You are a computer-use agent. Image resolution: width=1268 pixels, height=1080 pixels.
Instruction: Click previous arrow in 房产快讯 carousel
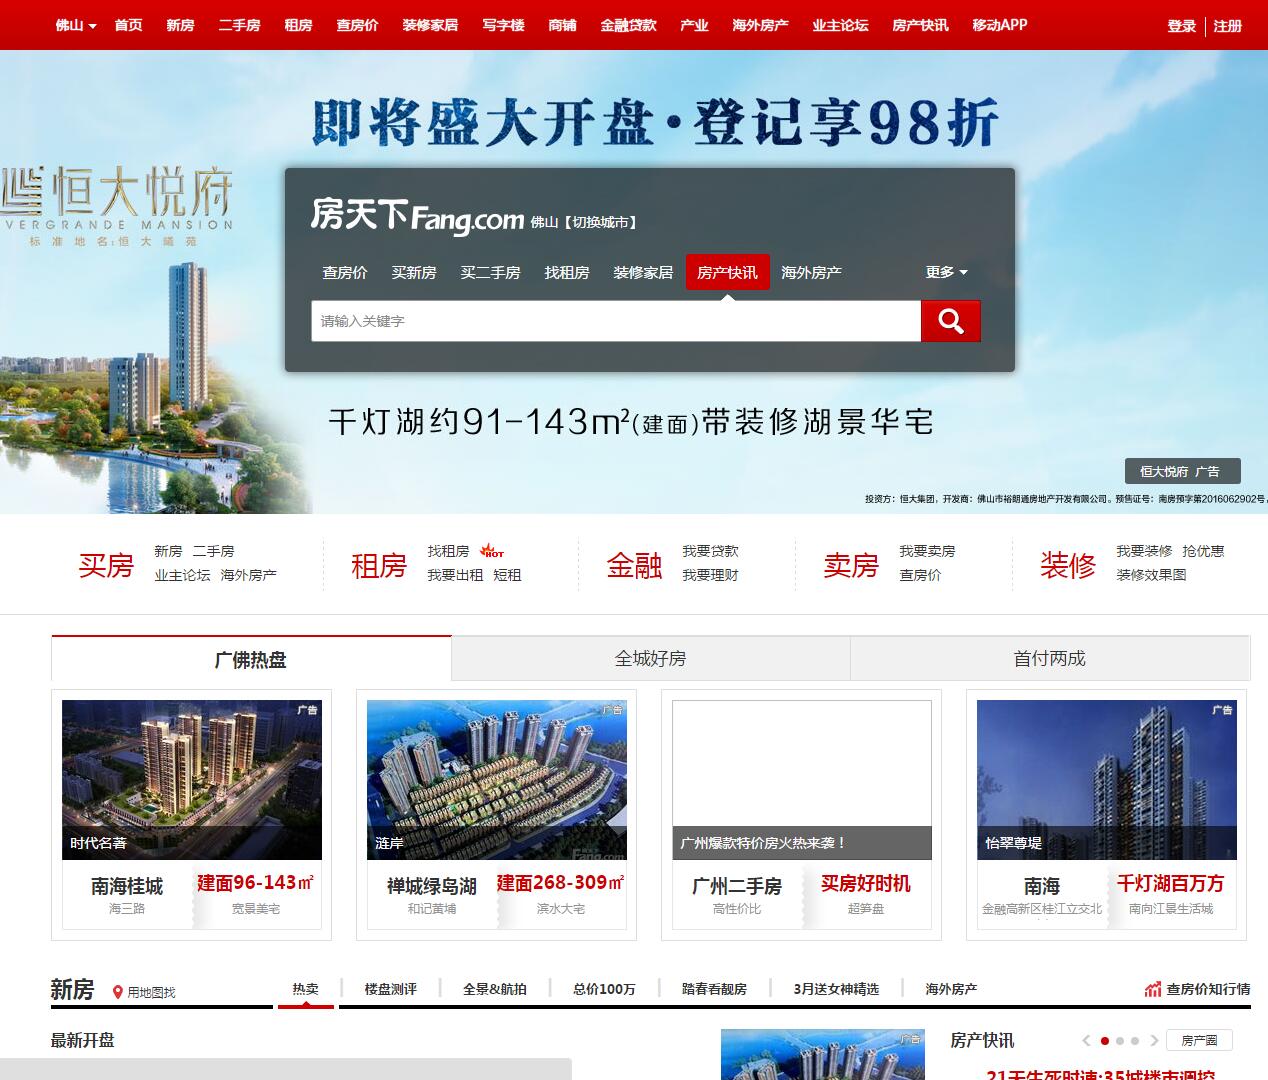click(x=1086, y=1041)
